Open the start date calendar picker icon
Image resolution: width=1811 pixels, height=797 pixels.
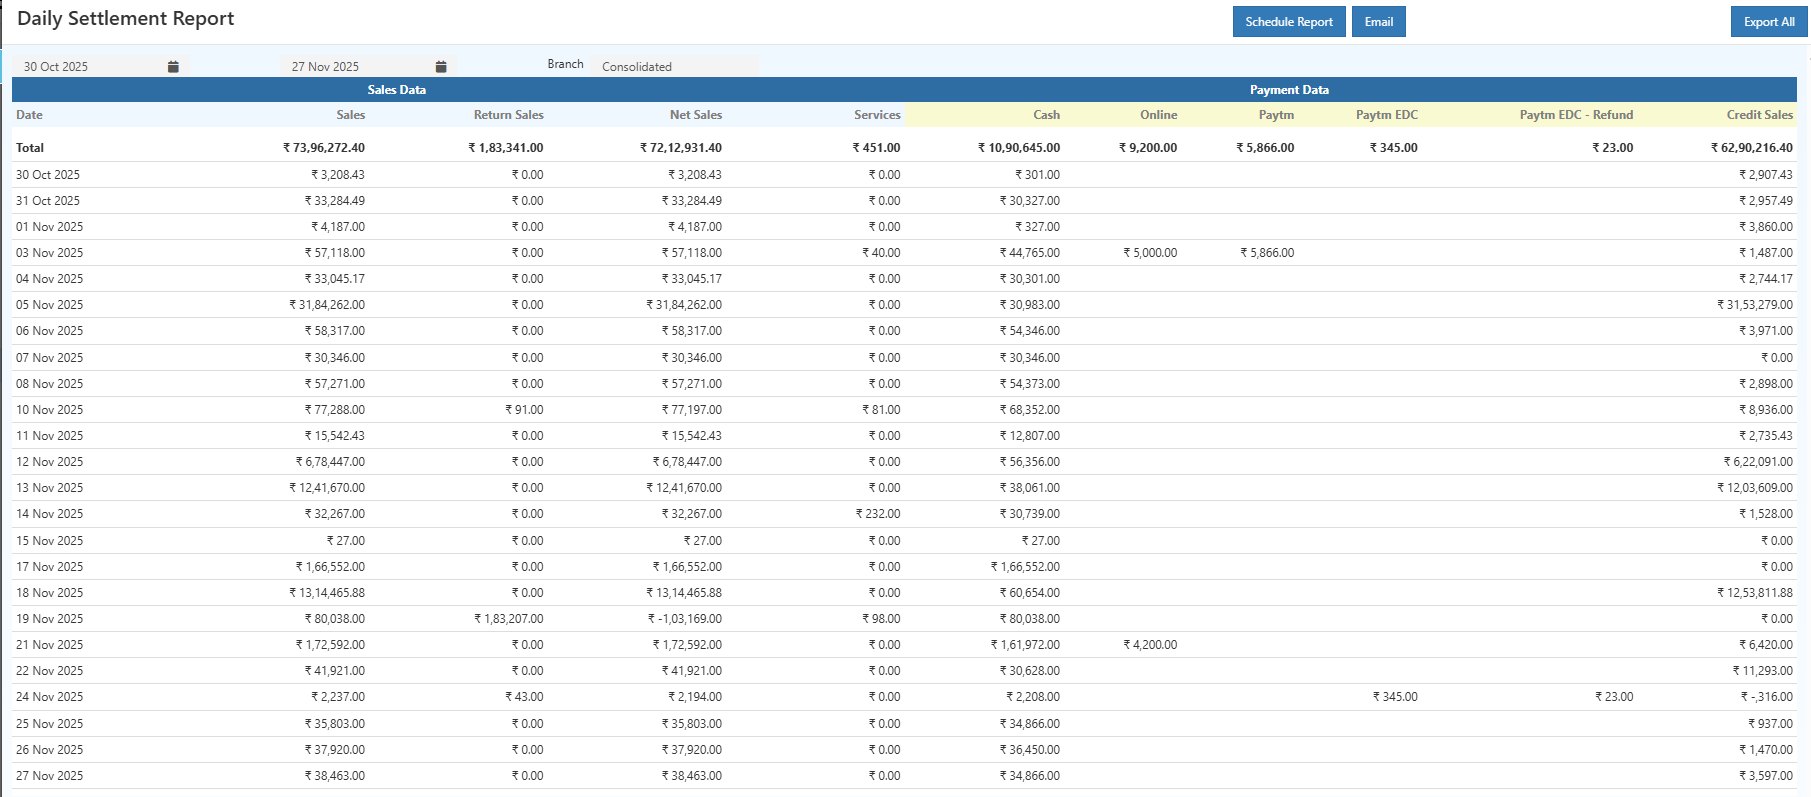pos(173,67)
